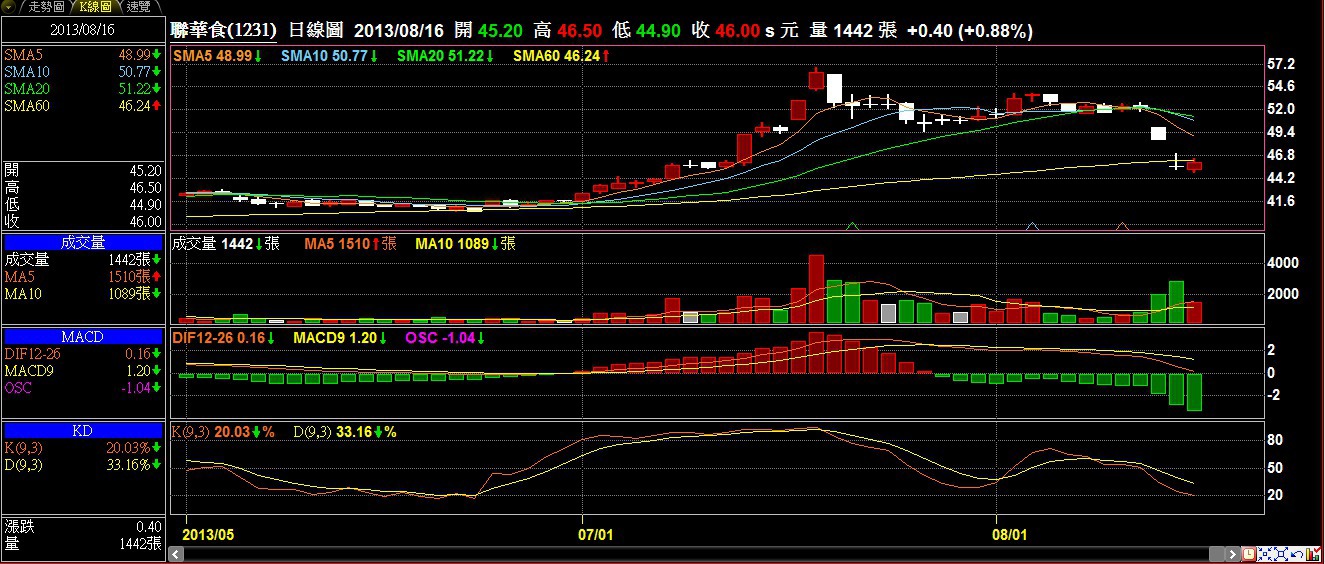Open the indicator settings bar-chart icon

(x=1313, y=554)
